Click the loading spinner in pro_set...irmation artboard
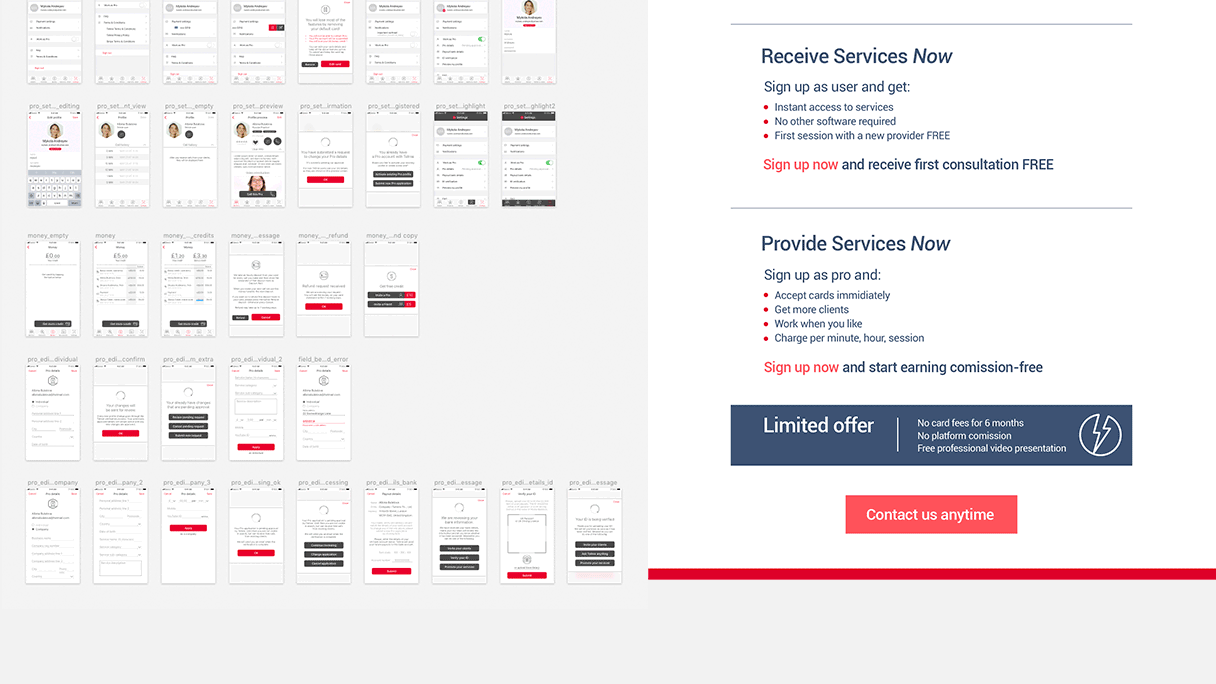Screen dimensions: 1216x684 (324, 143)
